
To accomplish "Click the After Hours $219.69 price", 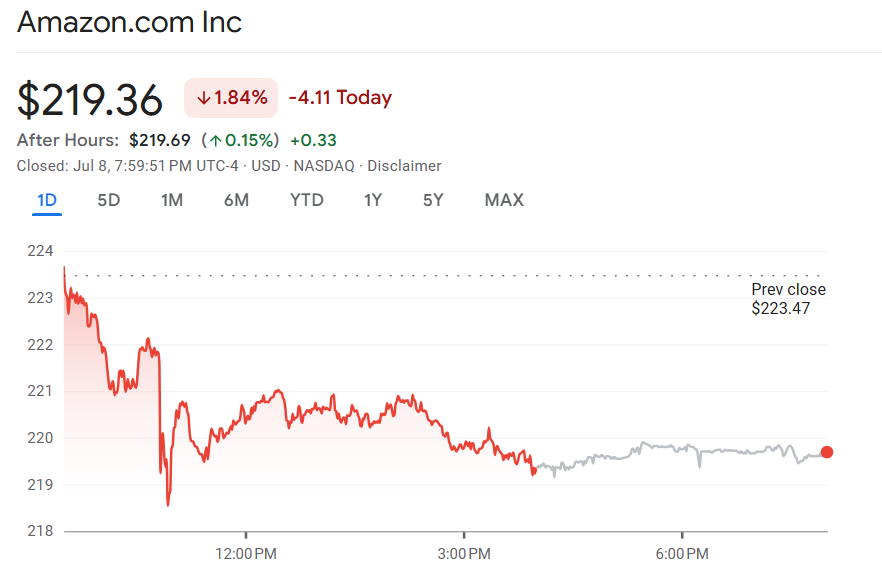I will point(160,140).
